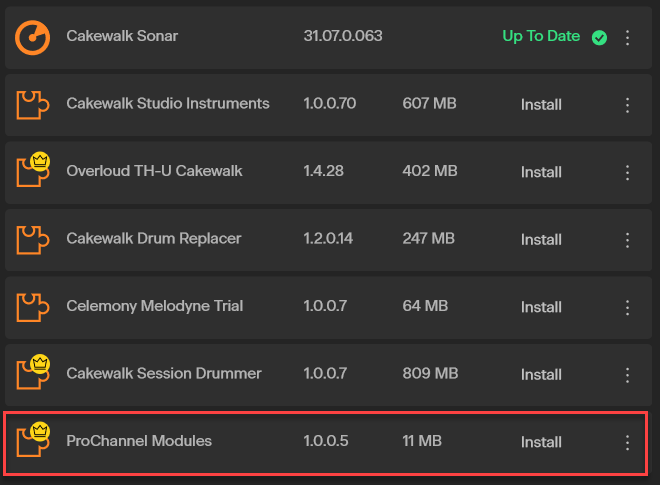Click version 1.0.0.7 of Session Drummer
The height and width of the screenshot is (485, 660).
coord(325,373)
